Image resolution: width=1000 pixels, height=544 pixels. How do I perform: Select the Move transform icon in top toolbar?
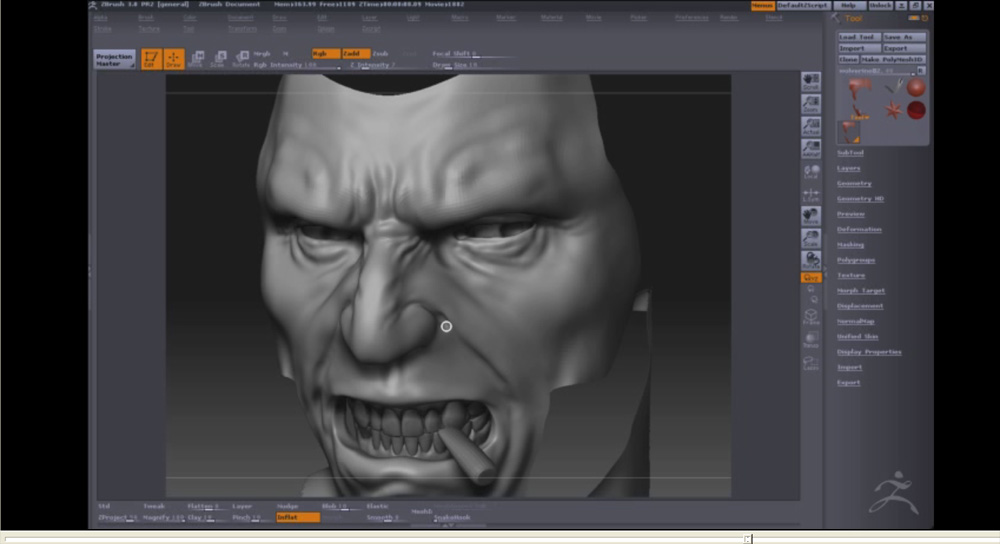click(x=196, y=59)
